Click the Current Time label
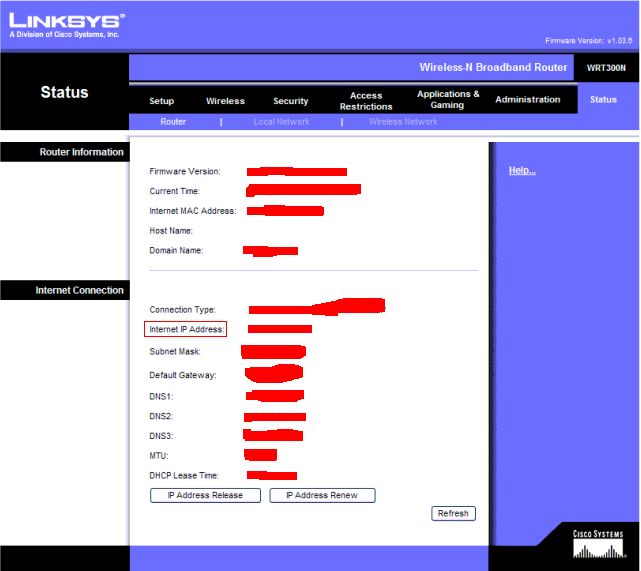 pyautogui.click(x=175, y=191)
